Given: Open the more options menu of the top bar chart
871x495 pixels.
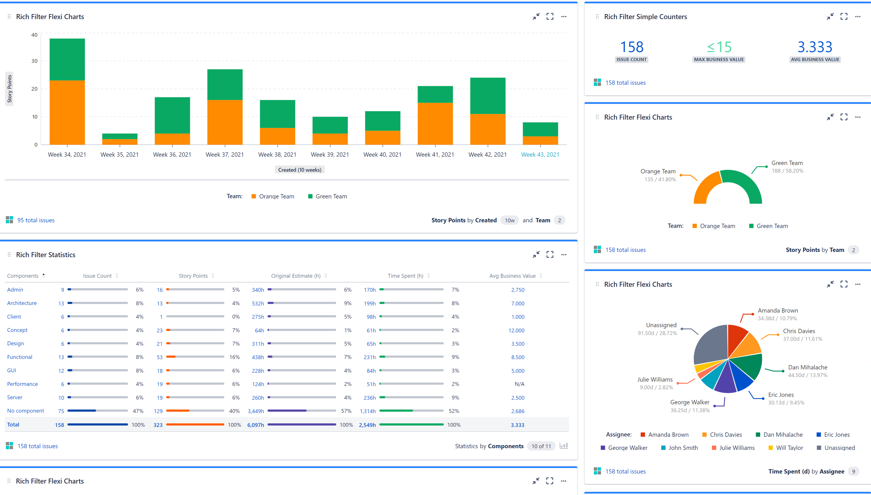Looking at the screenshot, I should [x=564, y=17].
